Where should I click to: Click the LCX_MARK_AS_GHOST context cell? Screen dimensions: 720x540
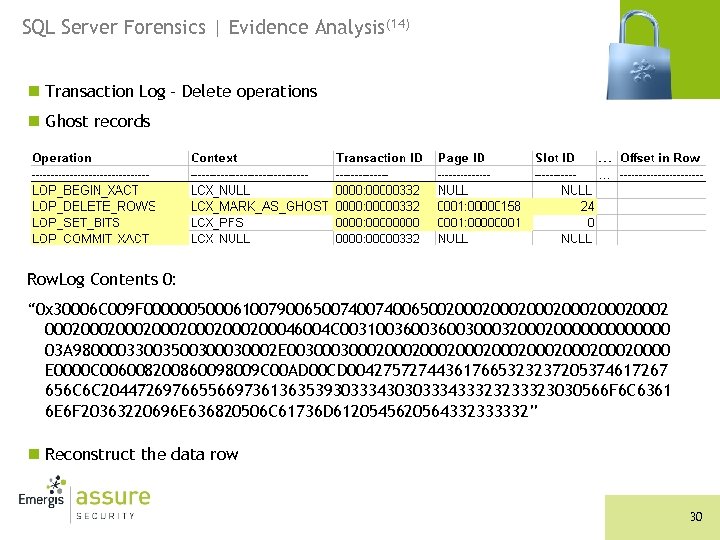click(259, 206)
